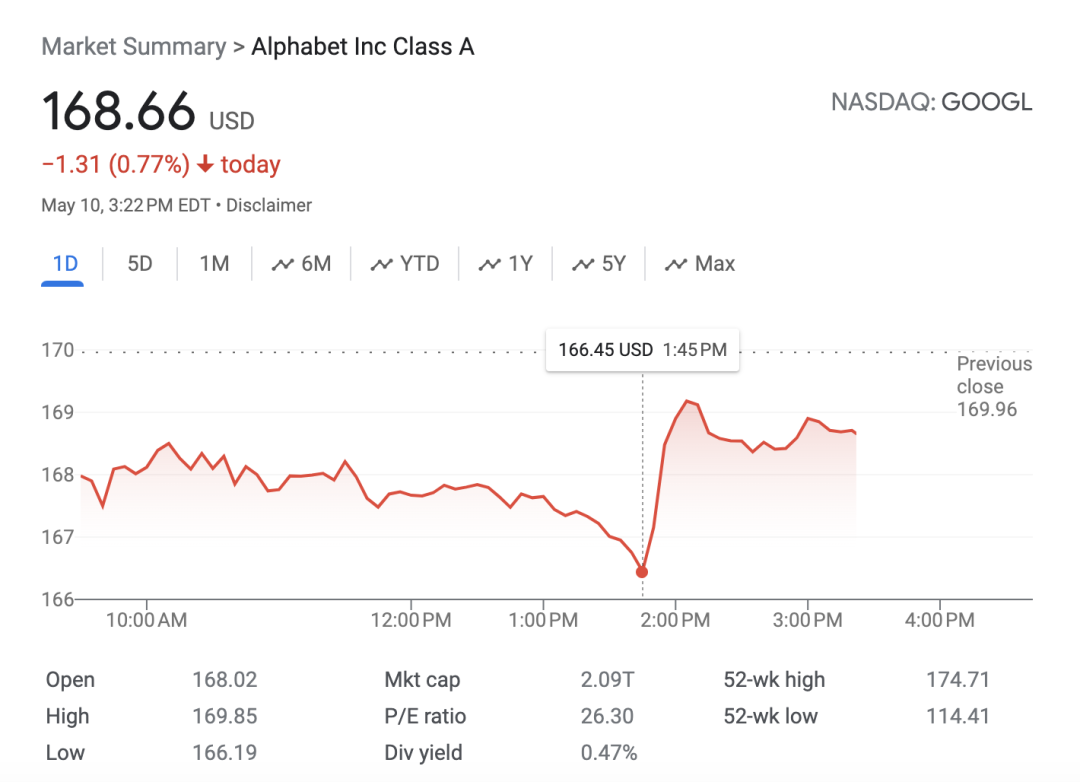Click the P/E ratio label
Viewport: 1080px width, 782px height.
(425, 716)
